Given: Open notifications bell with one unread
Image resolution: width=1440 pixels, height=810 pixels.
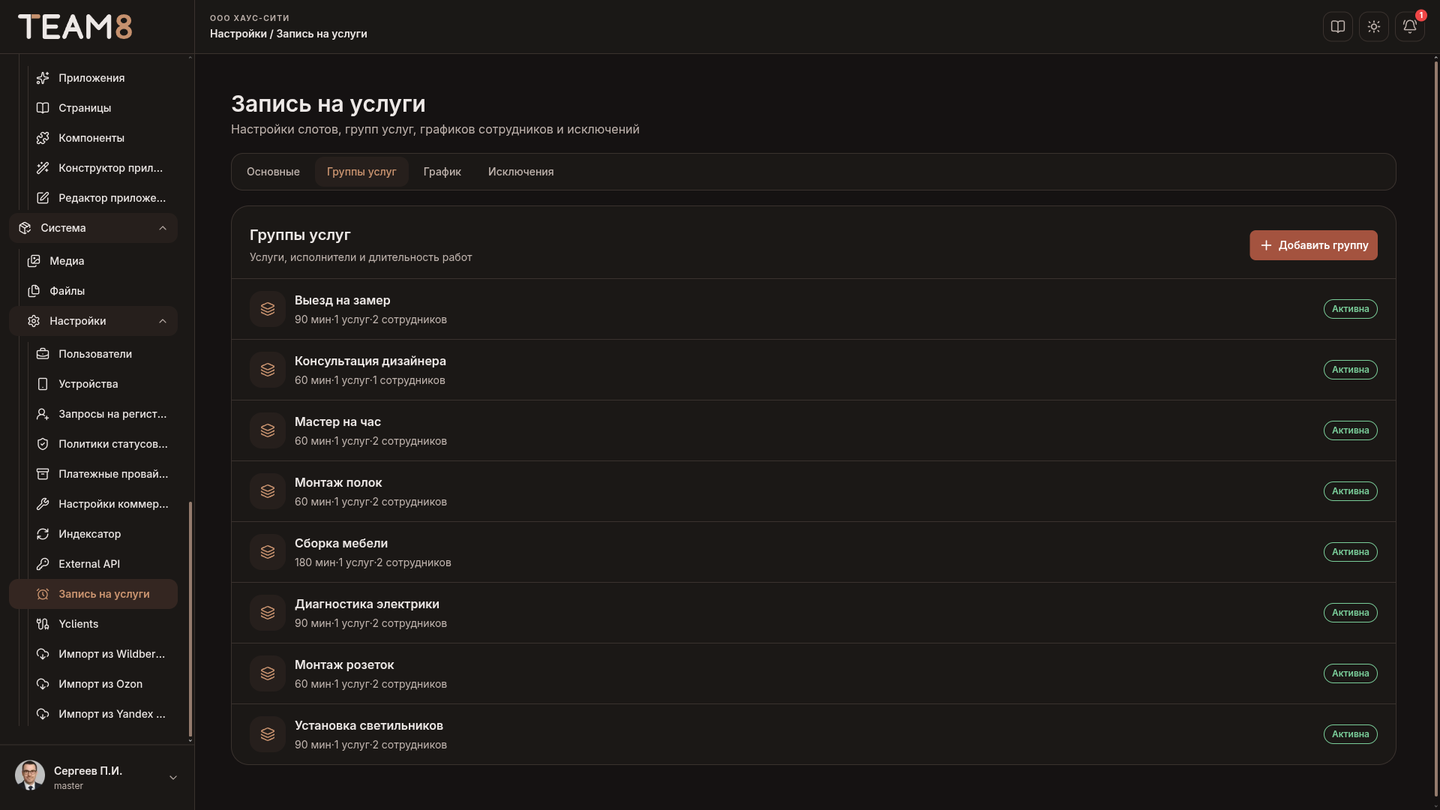Looking at the screenshot, I should pos(1410,27).
